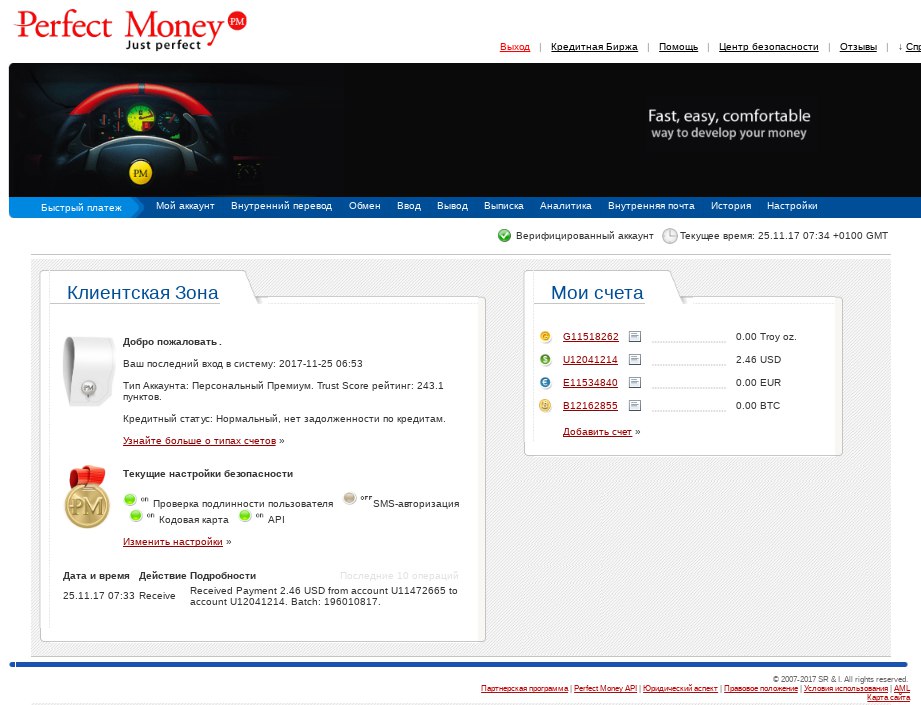This screenshot has width=921, height=705.
Task: Open the AML footer link
Action: point(902,688)
